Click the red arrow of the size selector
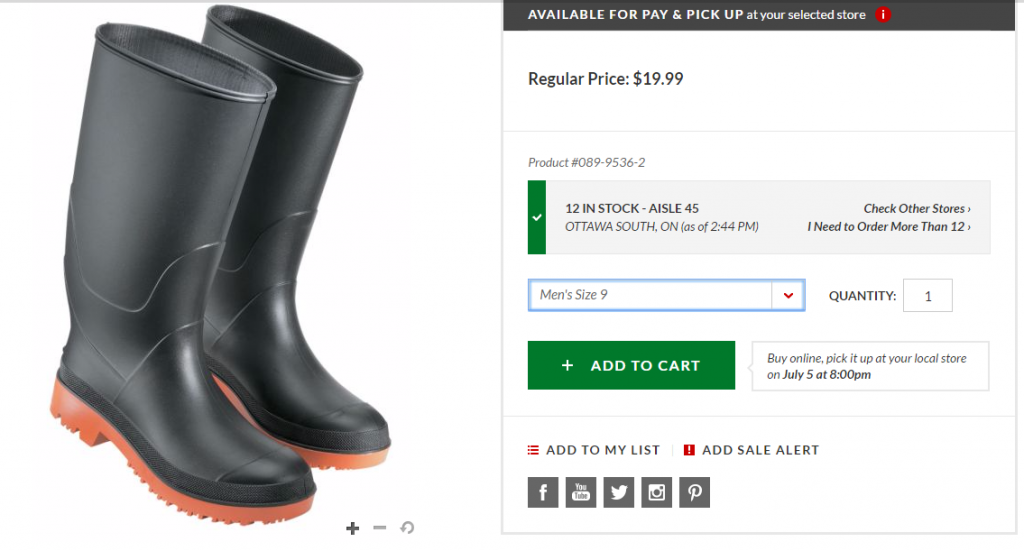 [x=788, y=295]
